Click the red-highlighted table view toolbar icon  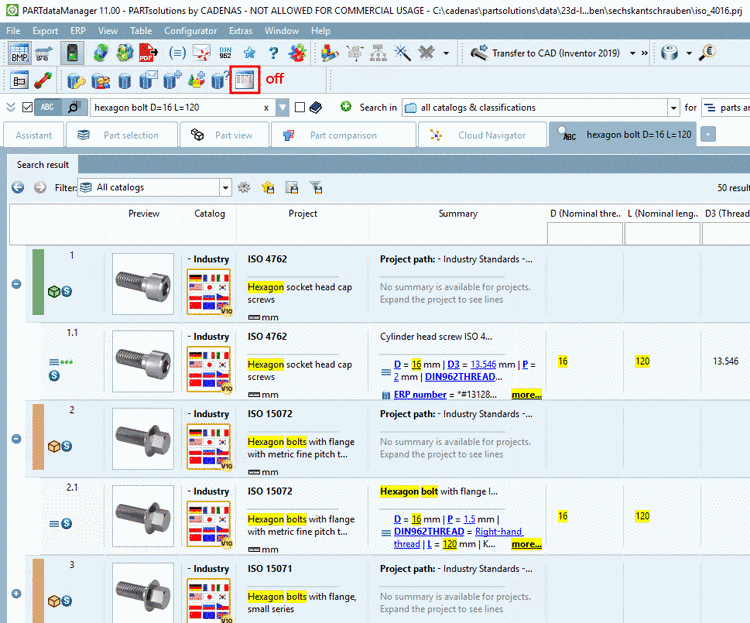click(x=245, y=80)
